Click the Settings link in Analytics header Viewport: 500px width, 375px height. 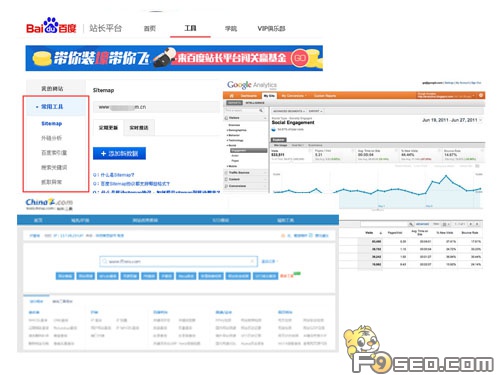pyautogui.click(x=449, y=83)
